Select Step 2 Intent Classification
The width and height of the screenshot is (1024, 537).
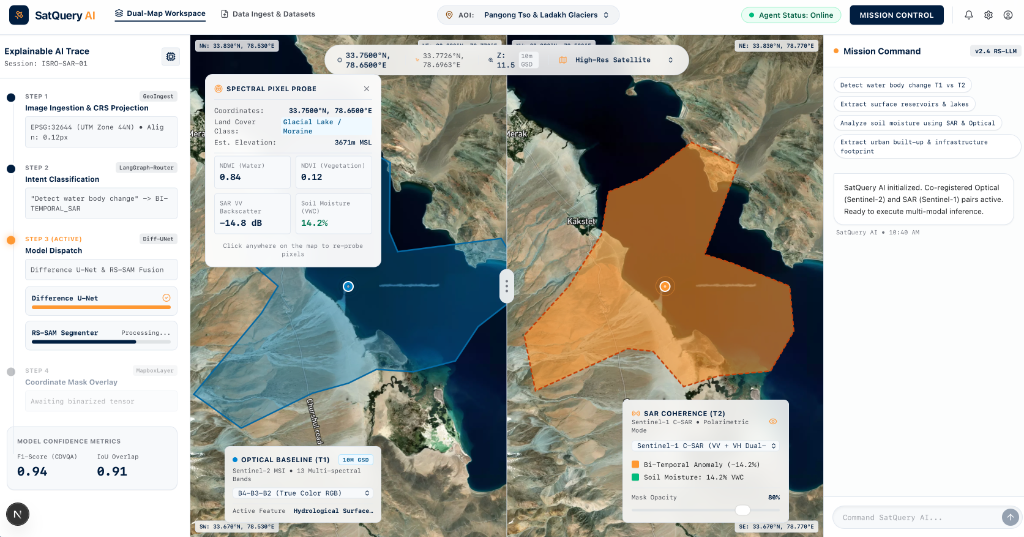click(x=62, y=179)
